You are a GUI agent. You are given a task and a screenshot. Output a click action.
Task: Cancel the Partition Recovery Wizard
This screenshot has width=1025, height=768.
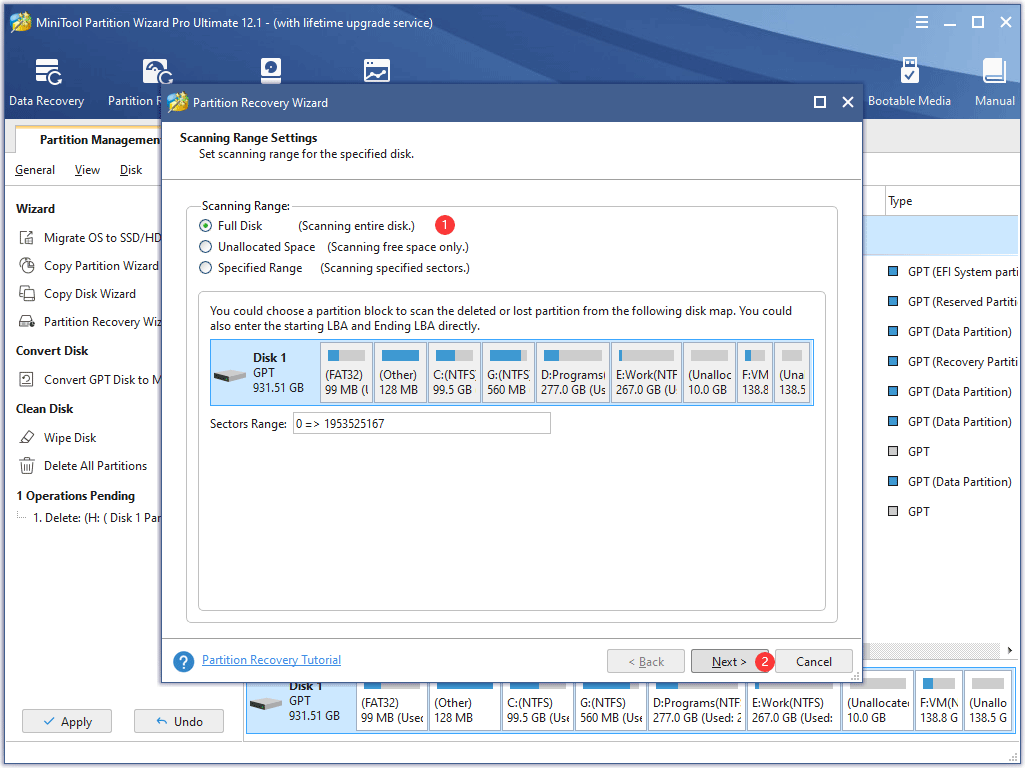point(814,661)
